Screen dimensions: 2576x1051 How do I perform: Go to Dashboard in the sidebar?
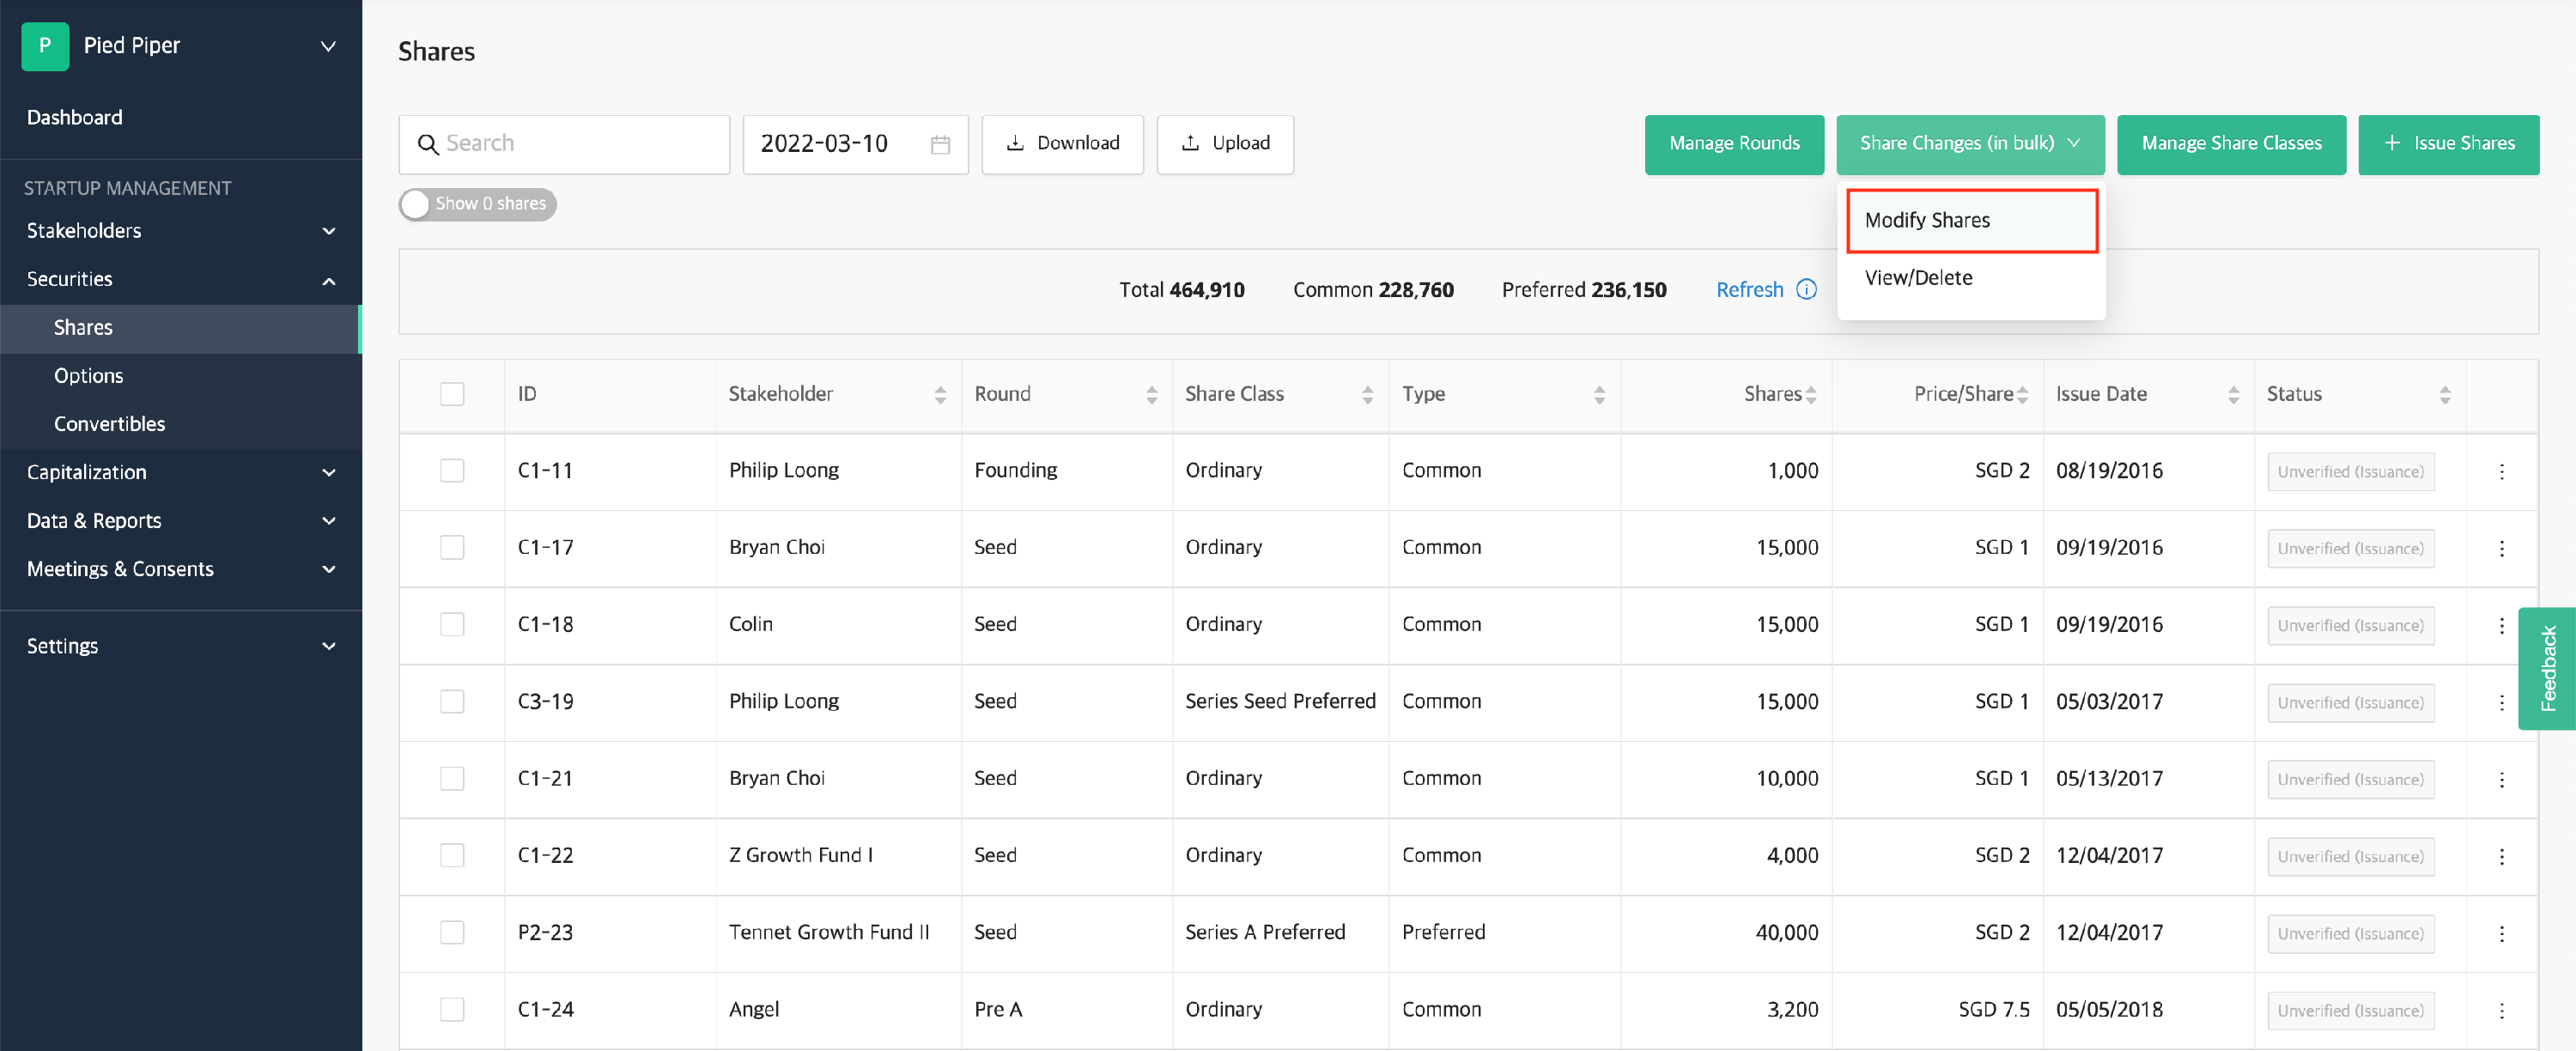[x=75, y=118]
